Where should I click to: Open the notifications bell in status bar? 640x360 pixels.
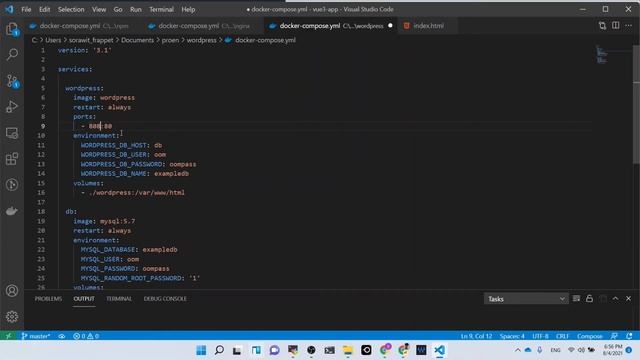[629, 336]
